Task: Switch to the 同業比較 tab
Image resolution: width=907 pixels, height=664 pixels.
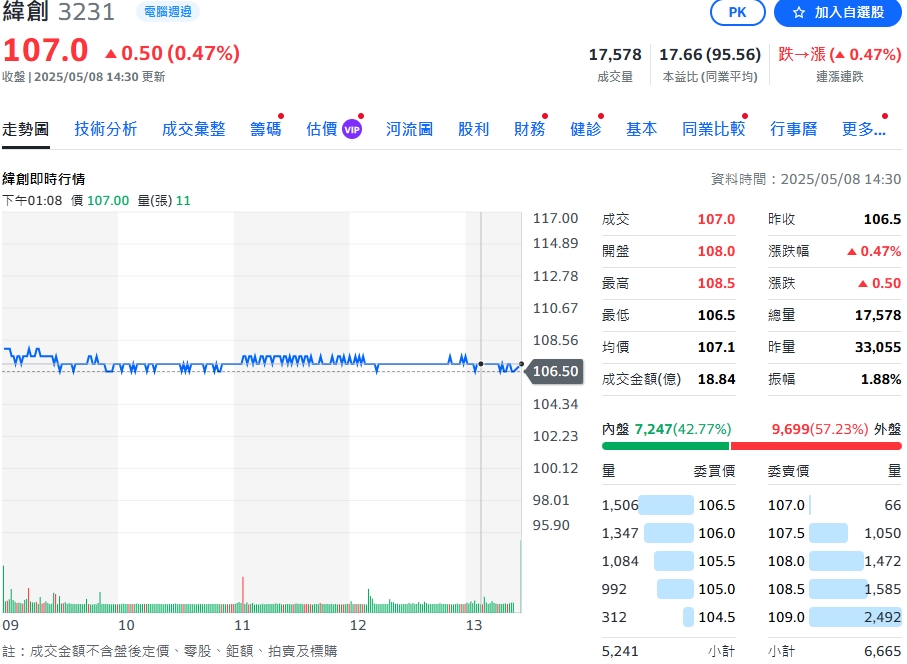Action: click(x=713, y=129)
